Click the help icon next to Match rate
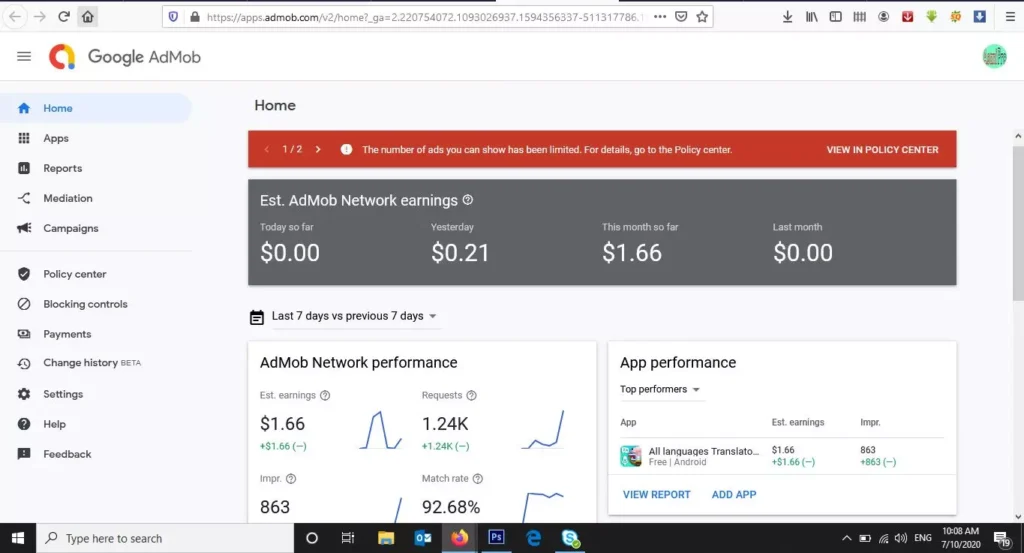This screenshot has height=553, width=1024. click(x=477, y=479)
